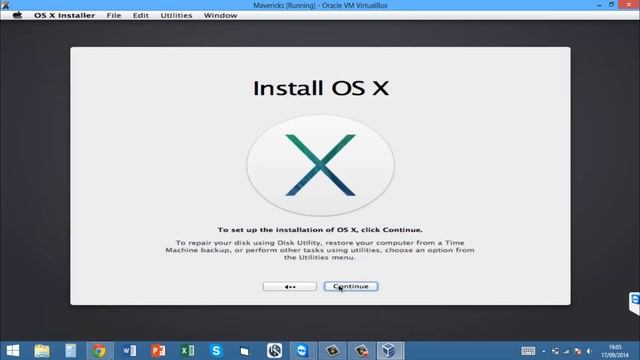The width and height of the screenshot is (640, 360).
Task: Click the network connection icon in the tray
Action: pyautogui.click(x=555, y=351)
